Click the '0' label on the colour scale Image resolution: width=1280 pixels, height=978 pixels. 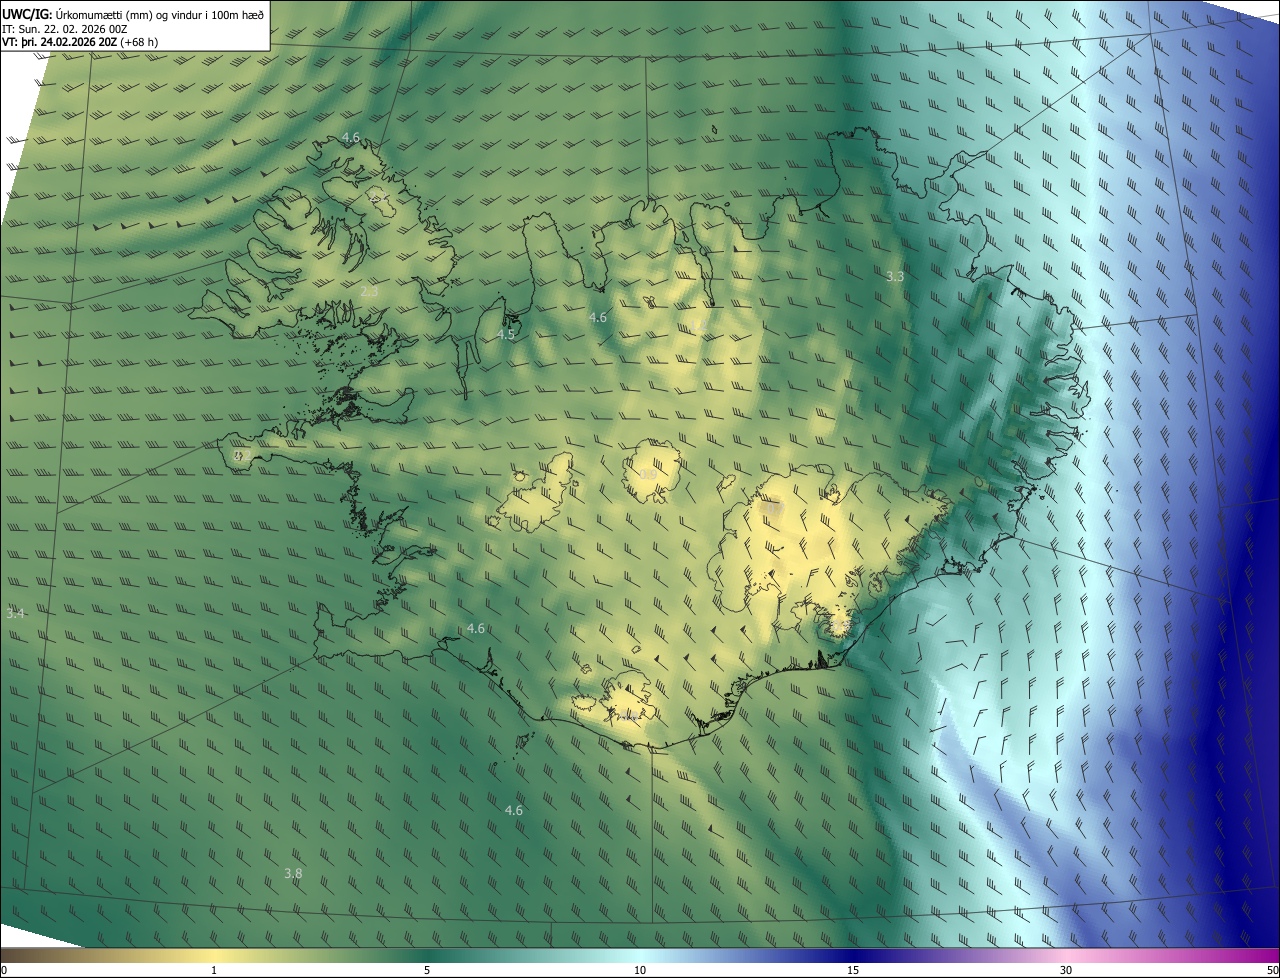4,970
